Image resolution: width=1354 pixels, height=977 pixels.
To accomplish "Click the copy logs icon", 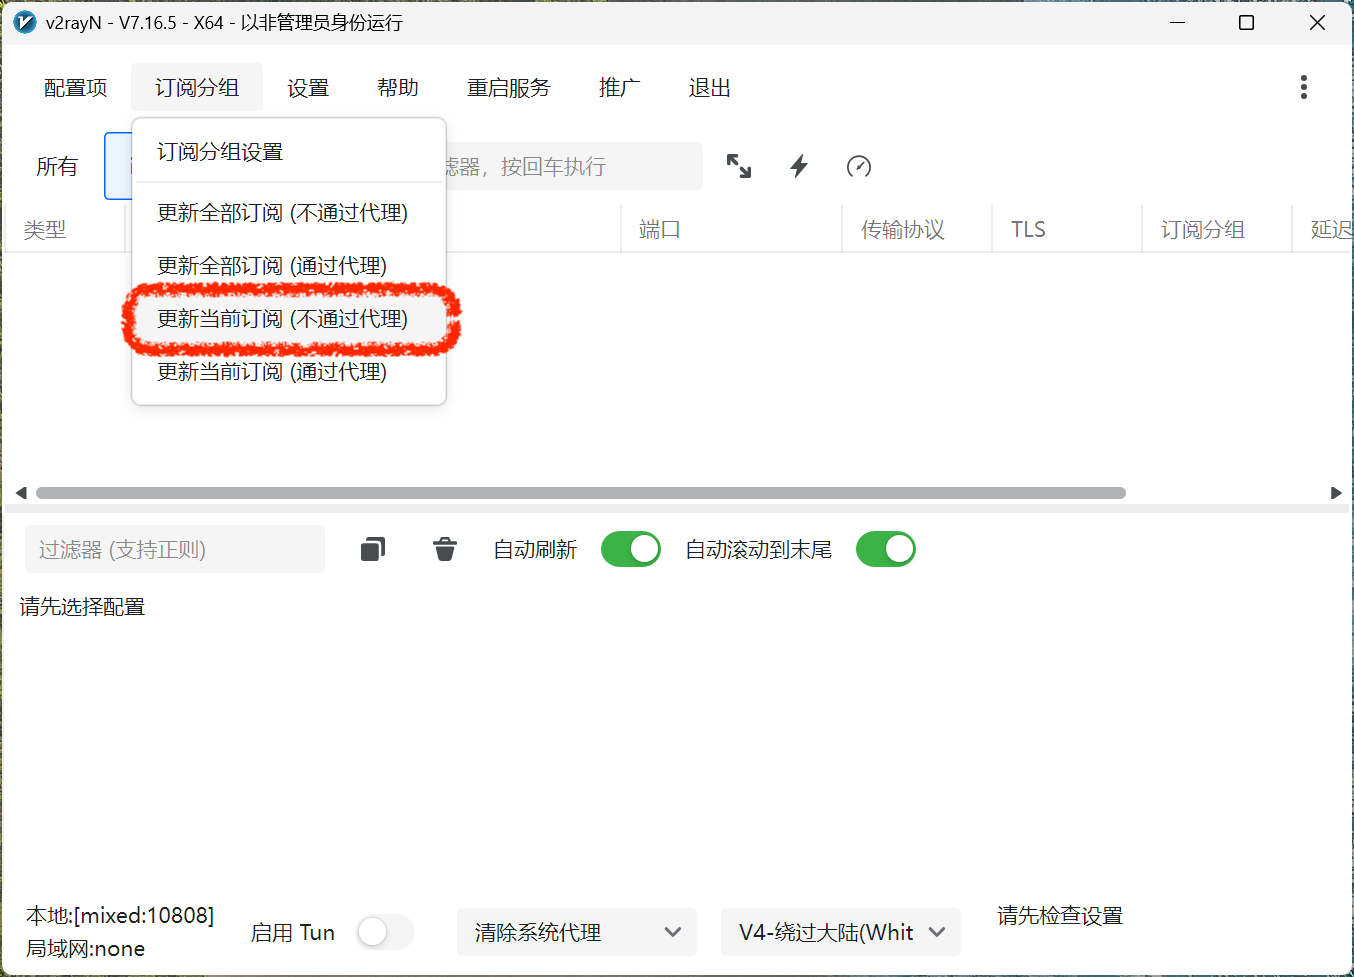I will pos(372,548).
